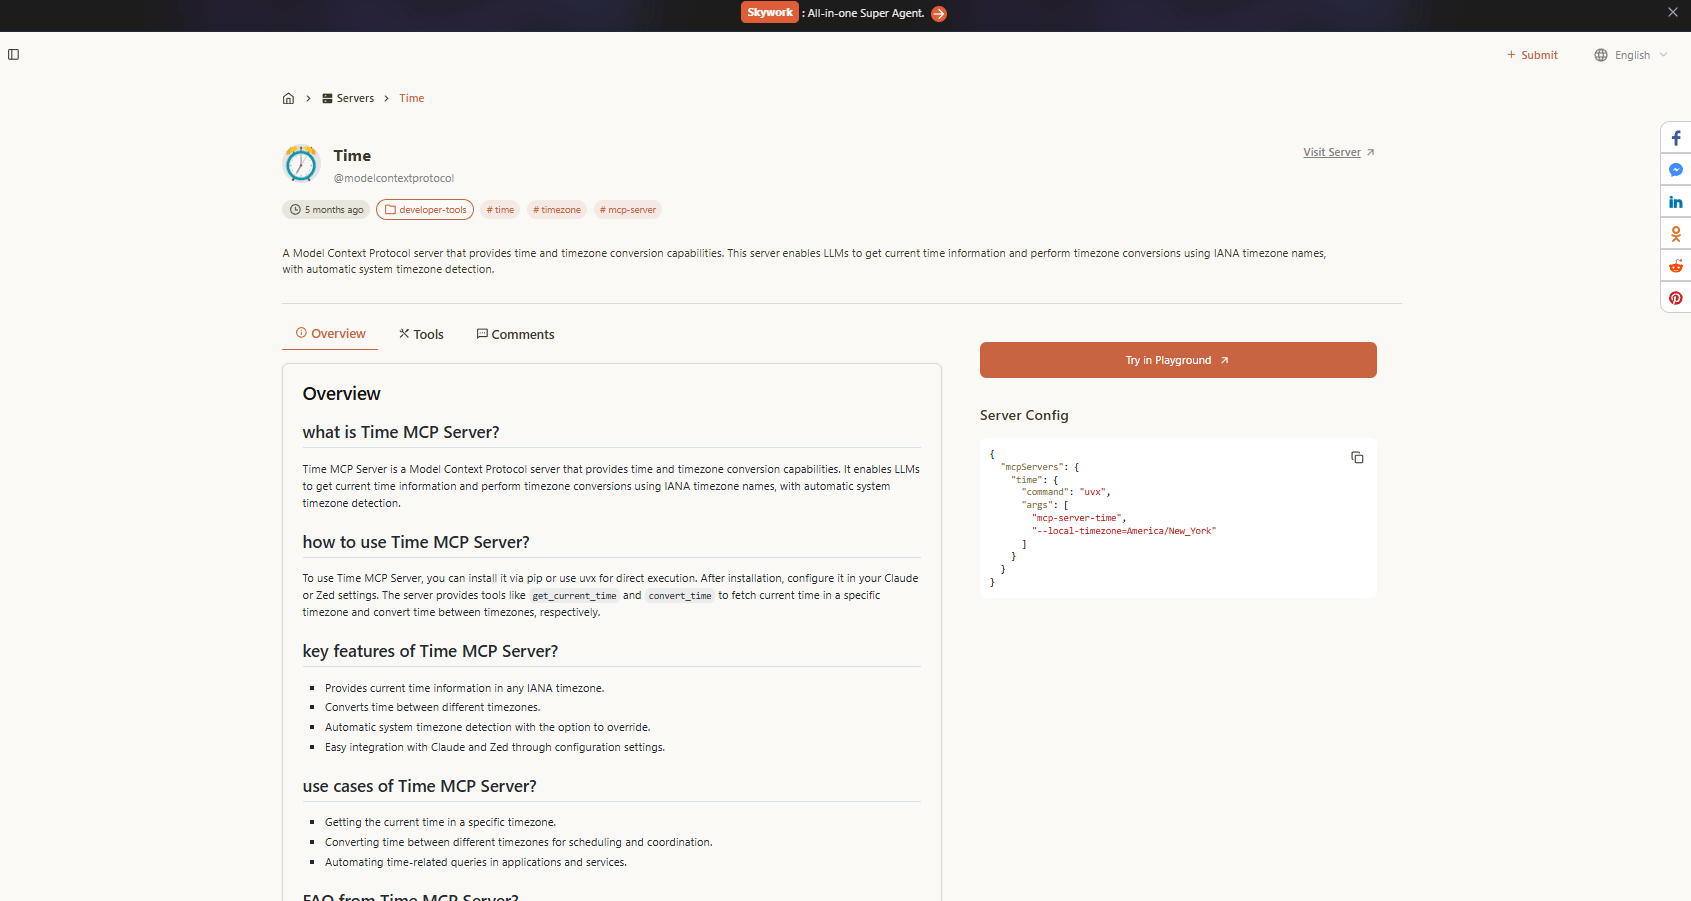Click 'Getting the current time in a specific timezone.' bullet
This screenshot has height=901, width=1691.
(x=440, y=822)
